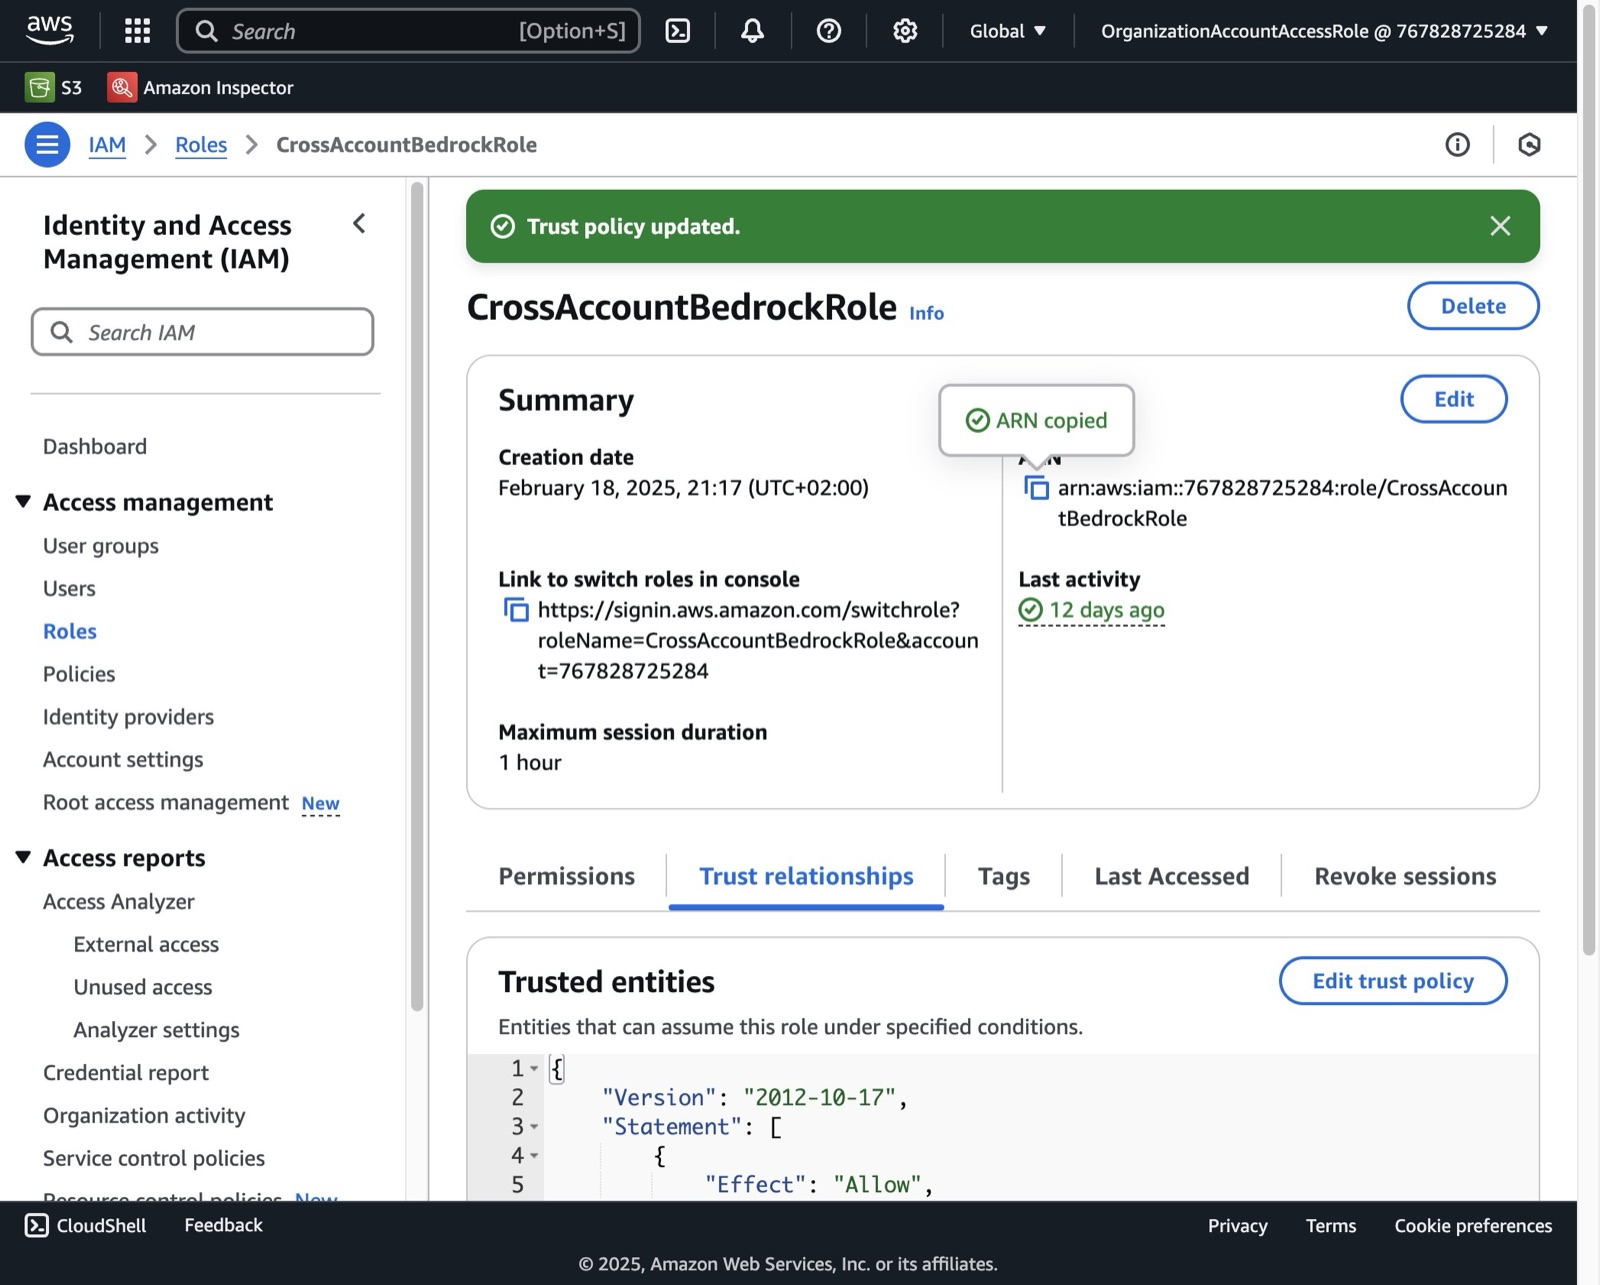Select Roles in the sidebar
The width and height of the screenshot is (1600, 1285).
(70, 631)
